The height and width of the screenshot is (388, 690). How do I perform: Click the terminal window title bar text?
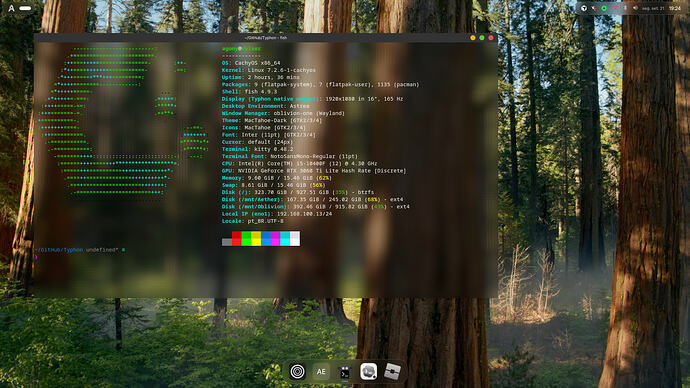pyautogui.click(x=266, y=38)
